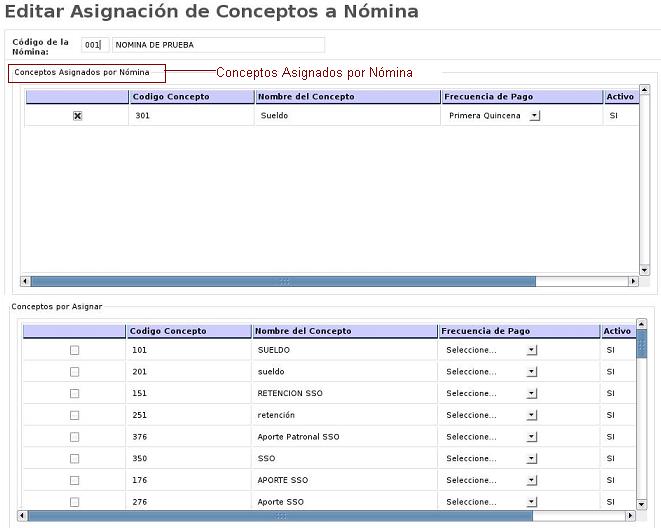Click down scroll arrow in Conceptos por Asignar
The image size is (661, 528).
click(x=641, y=505)
